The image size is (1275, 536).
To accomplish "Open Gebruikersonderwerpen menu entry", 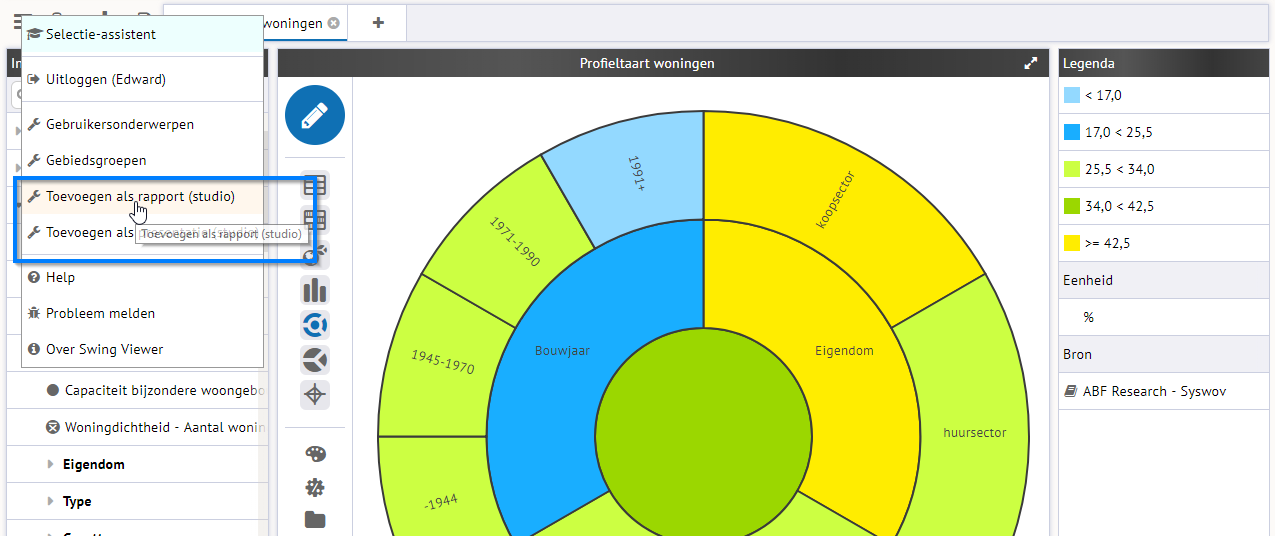I will point(142,124).
